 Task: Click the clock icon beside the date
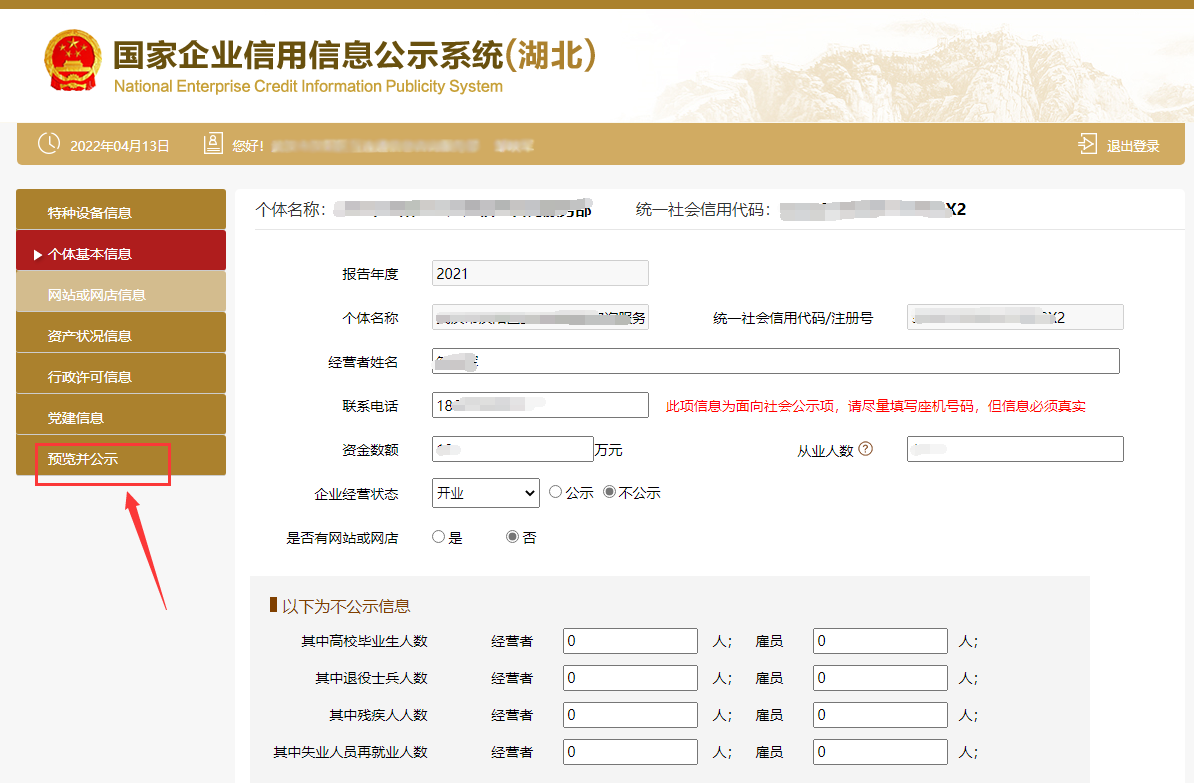pyautogui.click(x=49, y=144)
